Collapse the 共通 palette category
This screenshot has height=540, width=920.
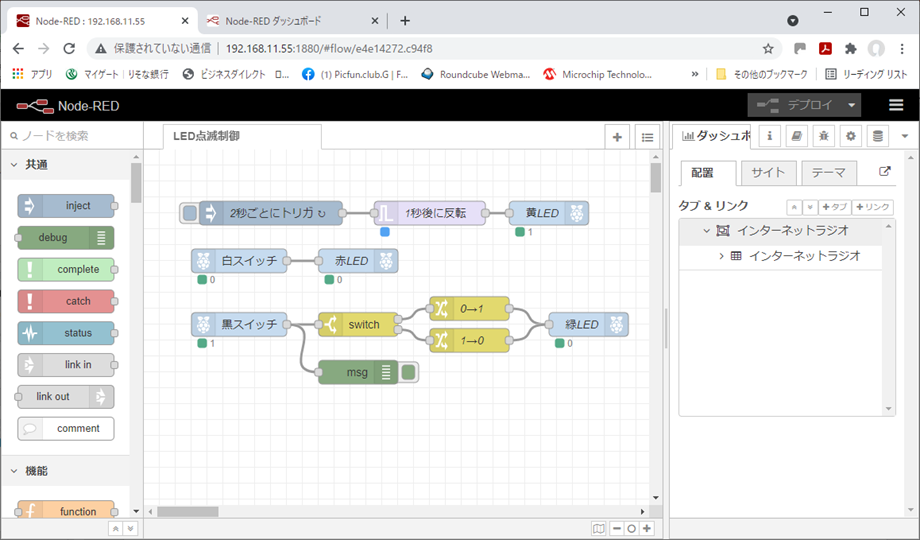point(14,164)
